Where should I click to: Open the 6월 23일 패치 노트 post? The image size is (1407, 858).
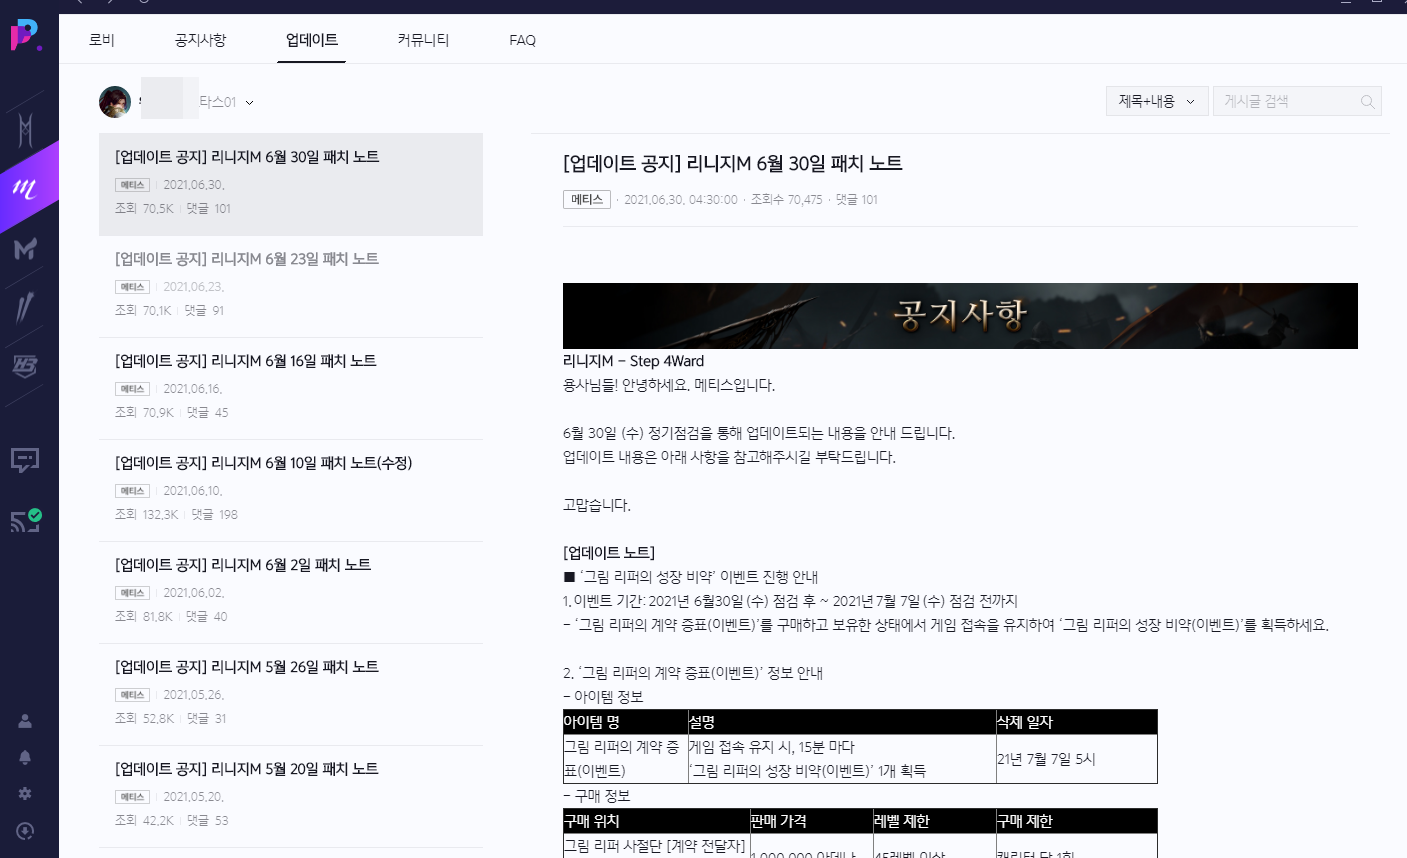[247, 259]
